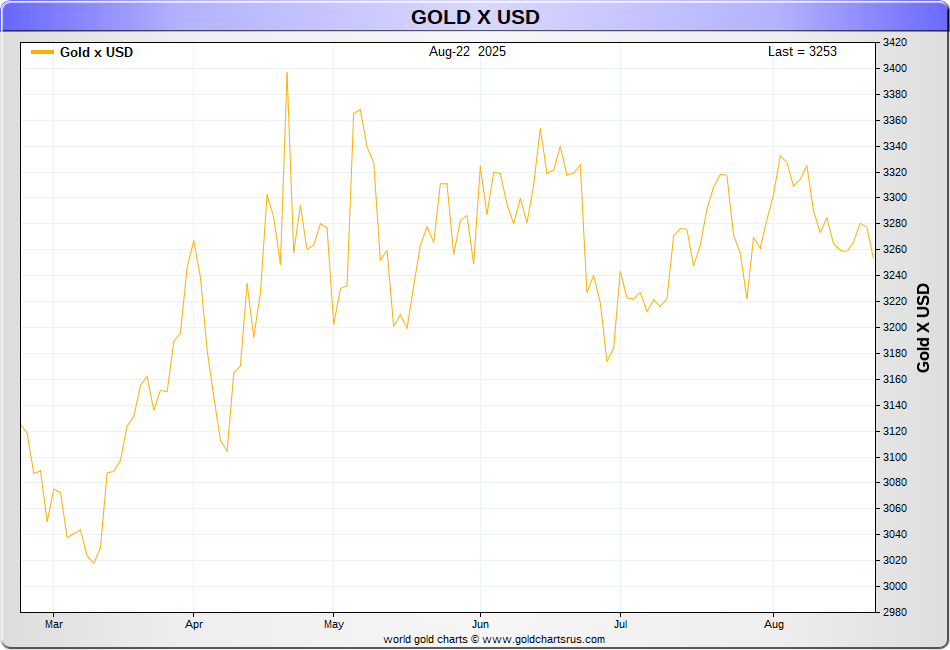Click the 3140 y-axis value
This screenshot has width=950, height=650.
pos(894,405)
